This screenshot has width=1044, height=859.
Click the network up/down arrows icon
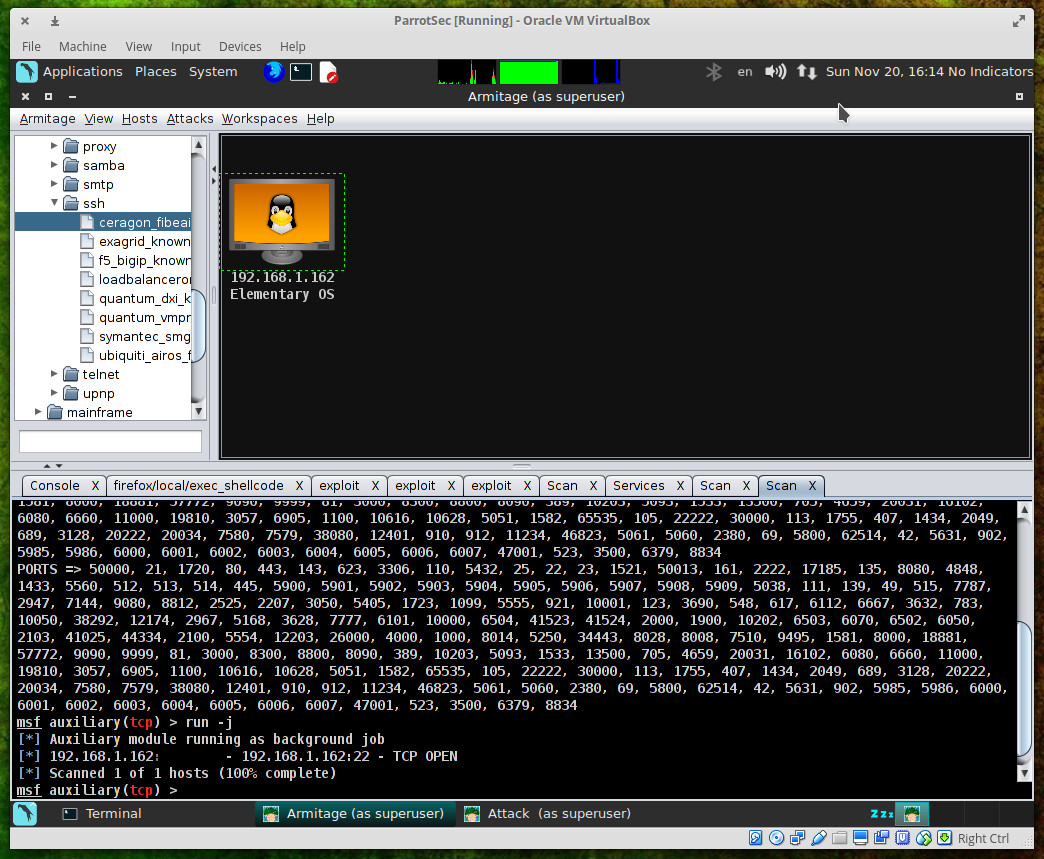(806, 72)
